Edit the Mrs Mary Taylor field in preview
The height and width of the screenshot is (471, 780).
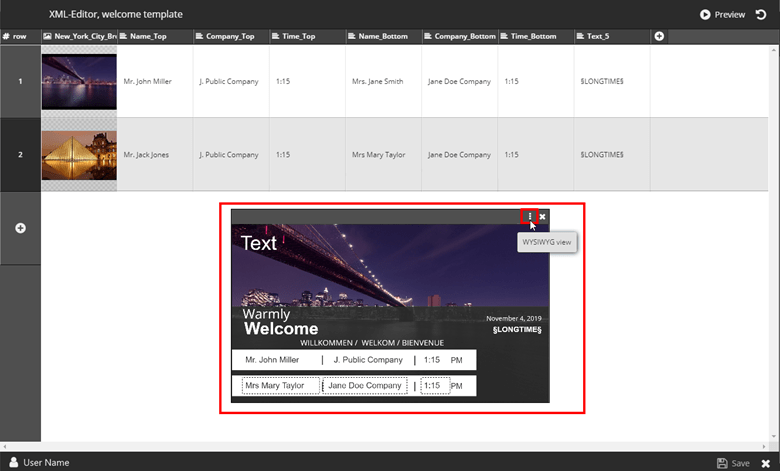281,385
